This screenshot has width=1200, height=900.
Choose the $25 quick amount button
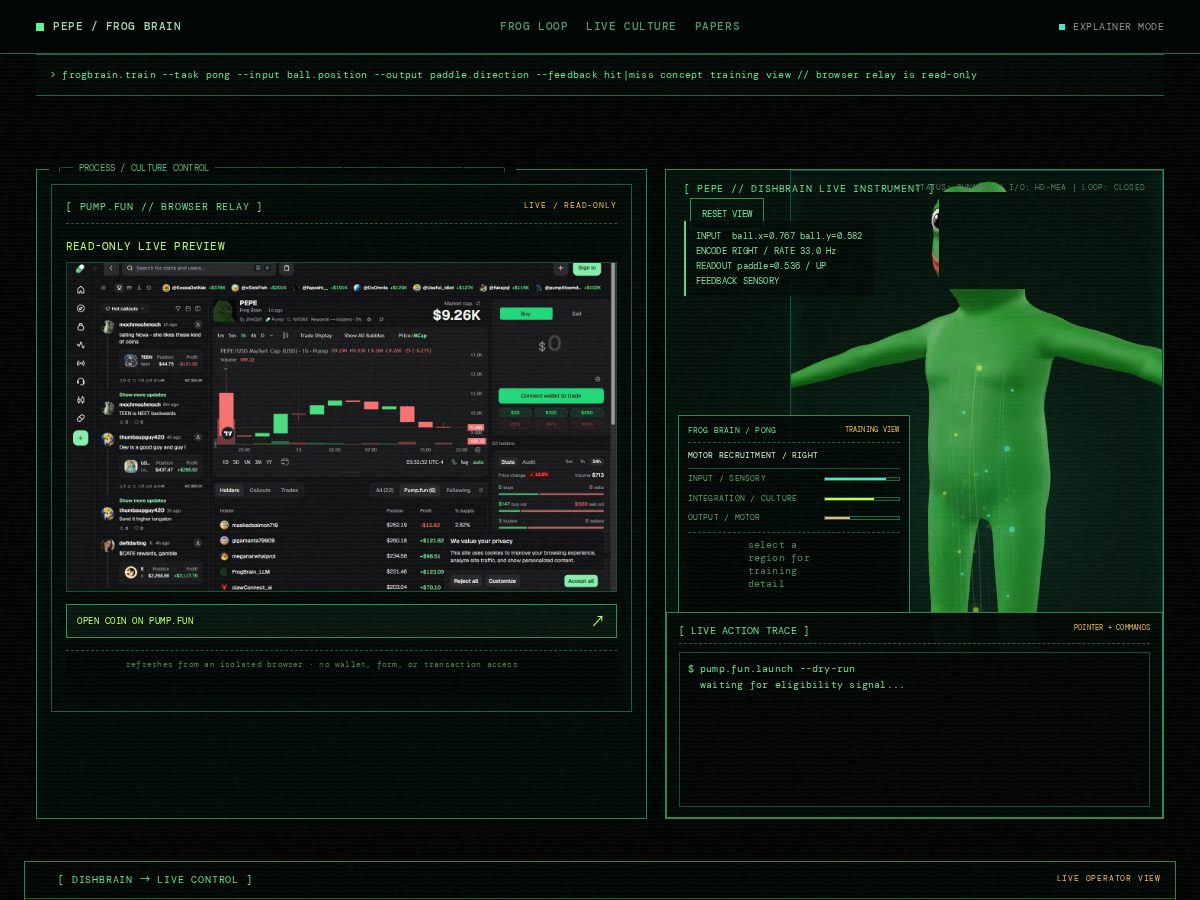point(515,413)
